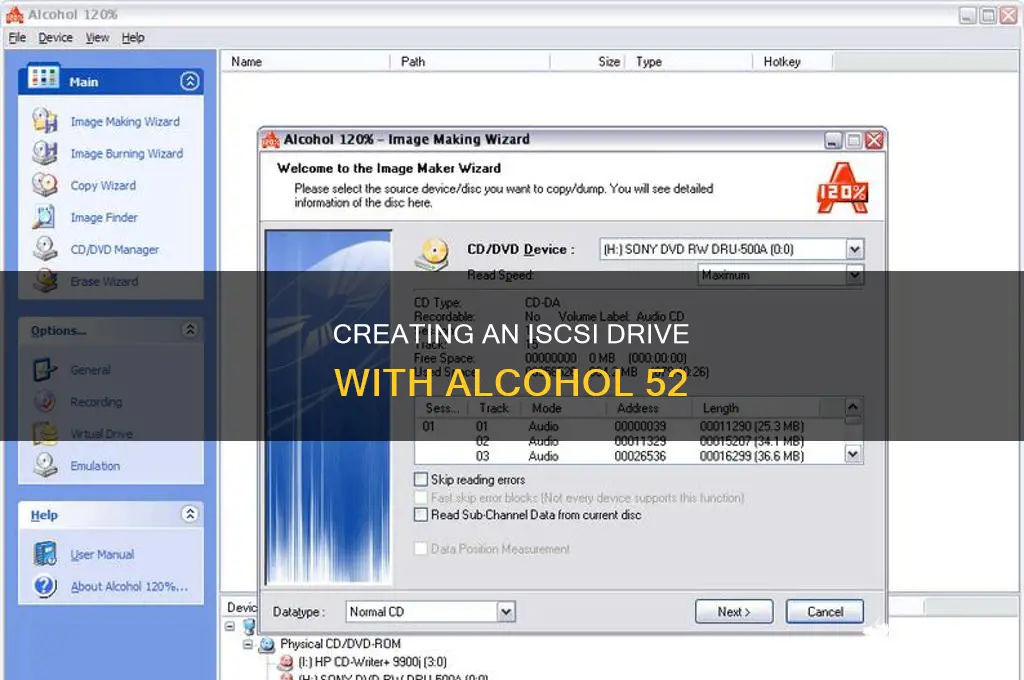Click the Length column header in track list
The height and width of the screenshot is (680, 1024).
pyautogui.click(x=756, y=408)
